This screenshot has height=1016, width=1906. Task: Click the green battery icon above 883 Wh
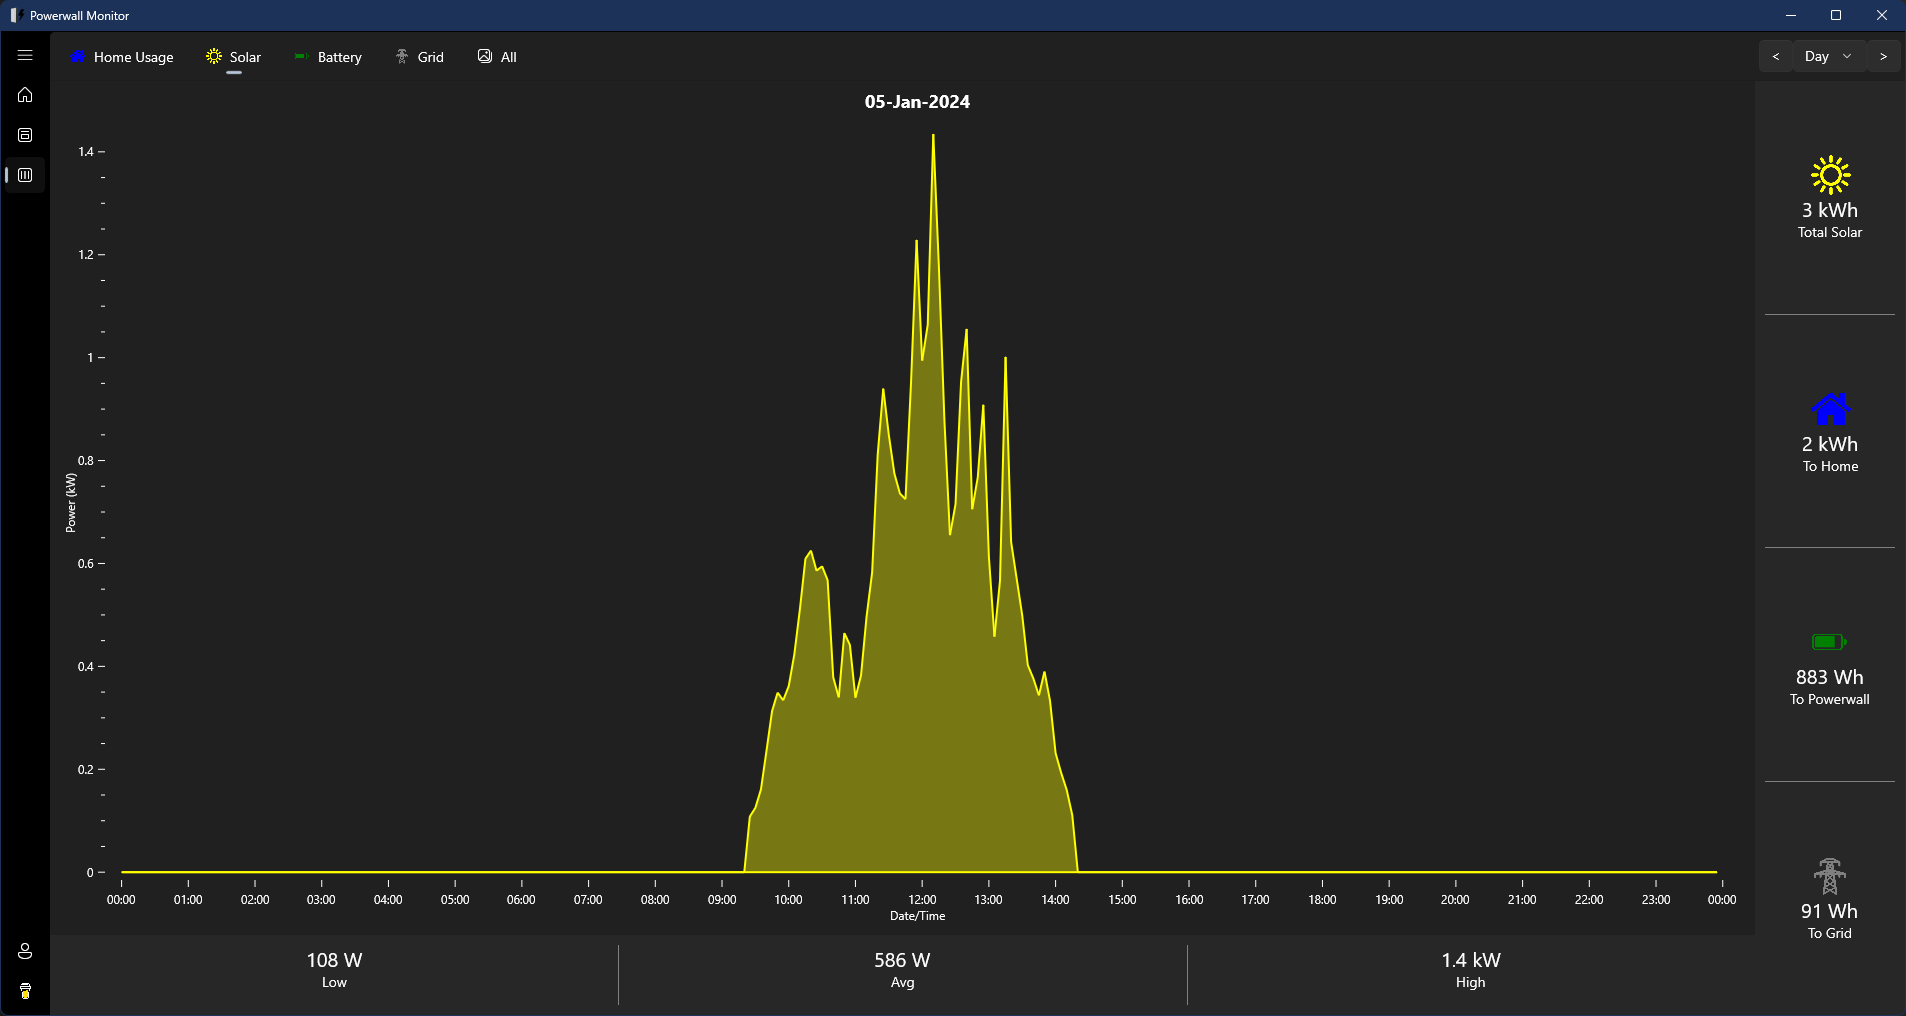coord(1828,642)
